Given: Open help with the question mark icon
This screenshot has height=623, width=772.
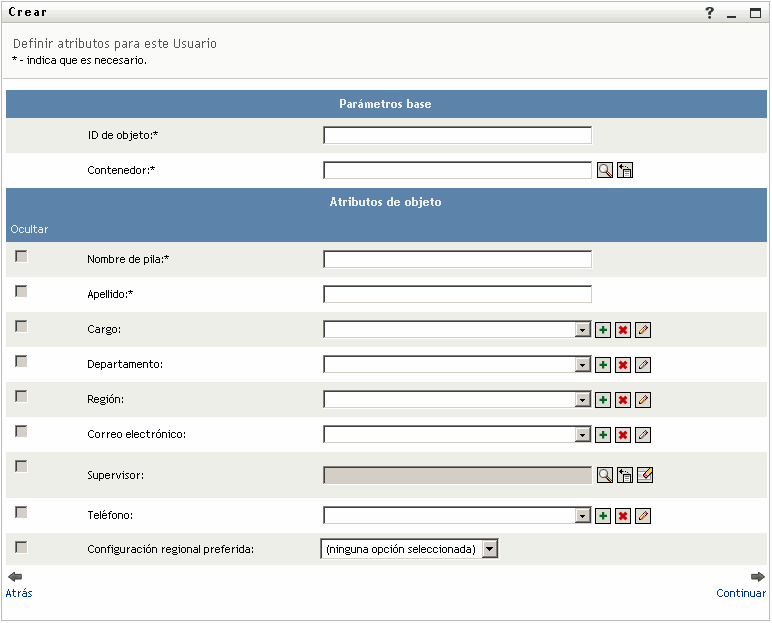Looking at the screenshot, I should [x=710, y=13].
